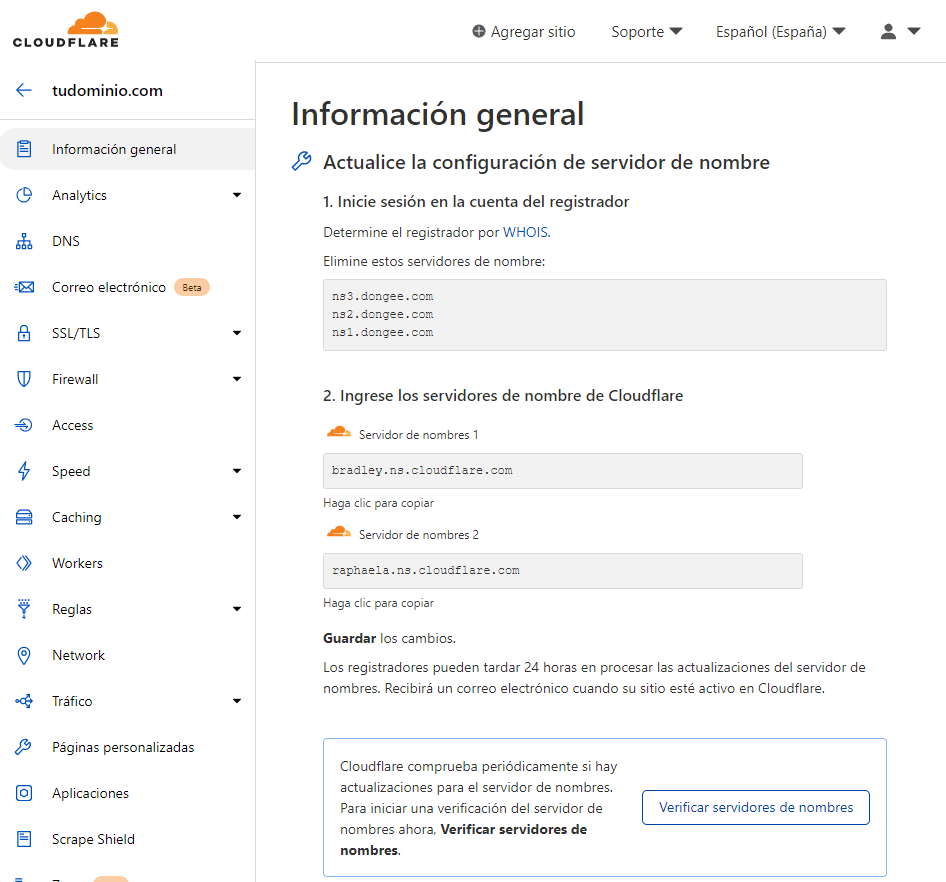Screen dimensions: 946x882
Task: Click the Network location pin icon
Action: (x=24, y=655)
